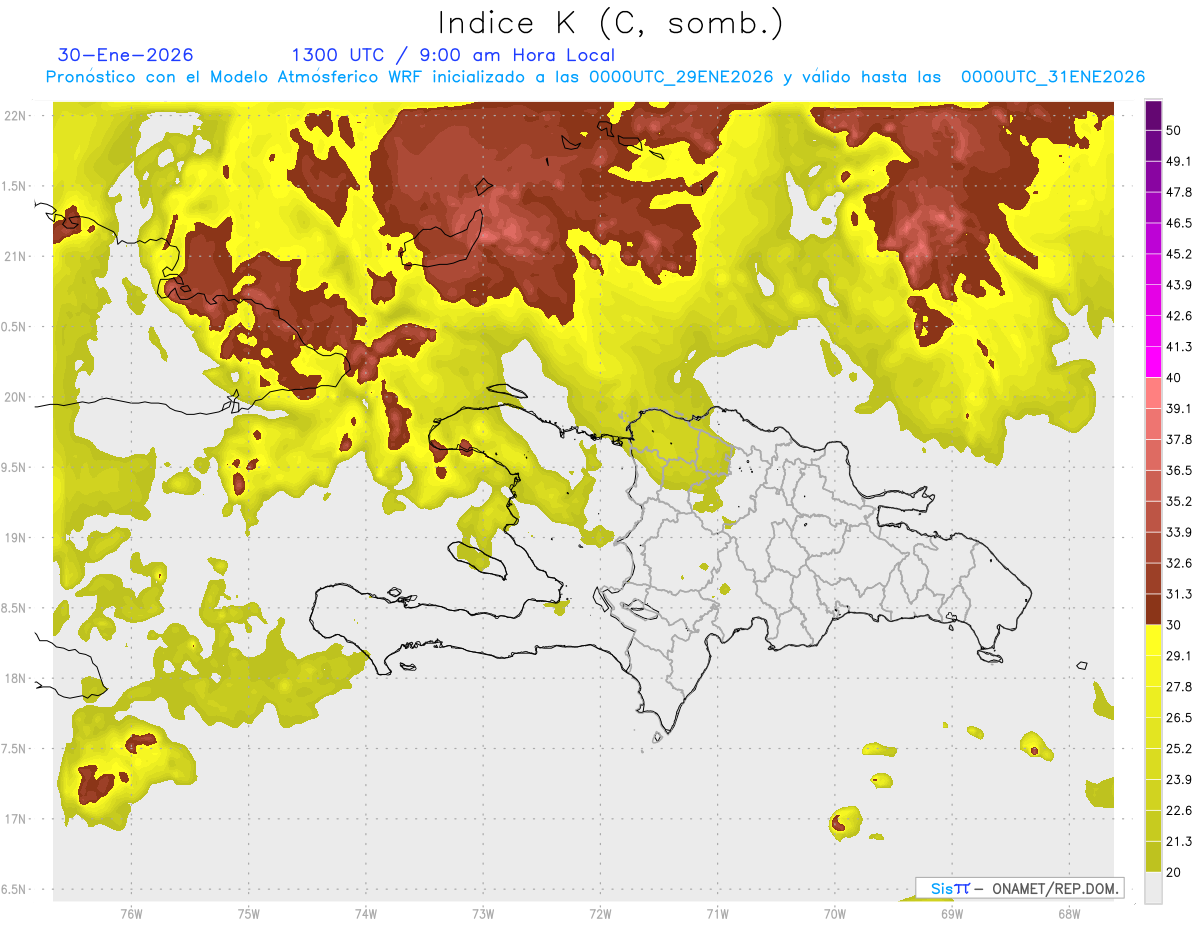The width and height of the screenshot is (1200, 927).
Task: Pick the gray colorbar segment below 20
Action: click(x=1153, y=888)
